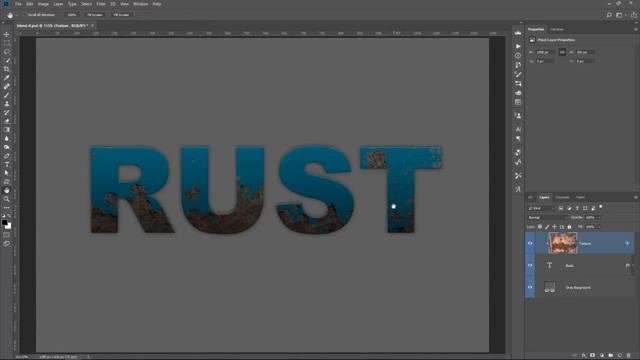Screen dimensions: 640x360
Task: Expand Rust layer effects arrow
Action: coord(633,265)
